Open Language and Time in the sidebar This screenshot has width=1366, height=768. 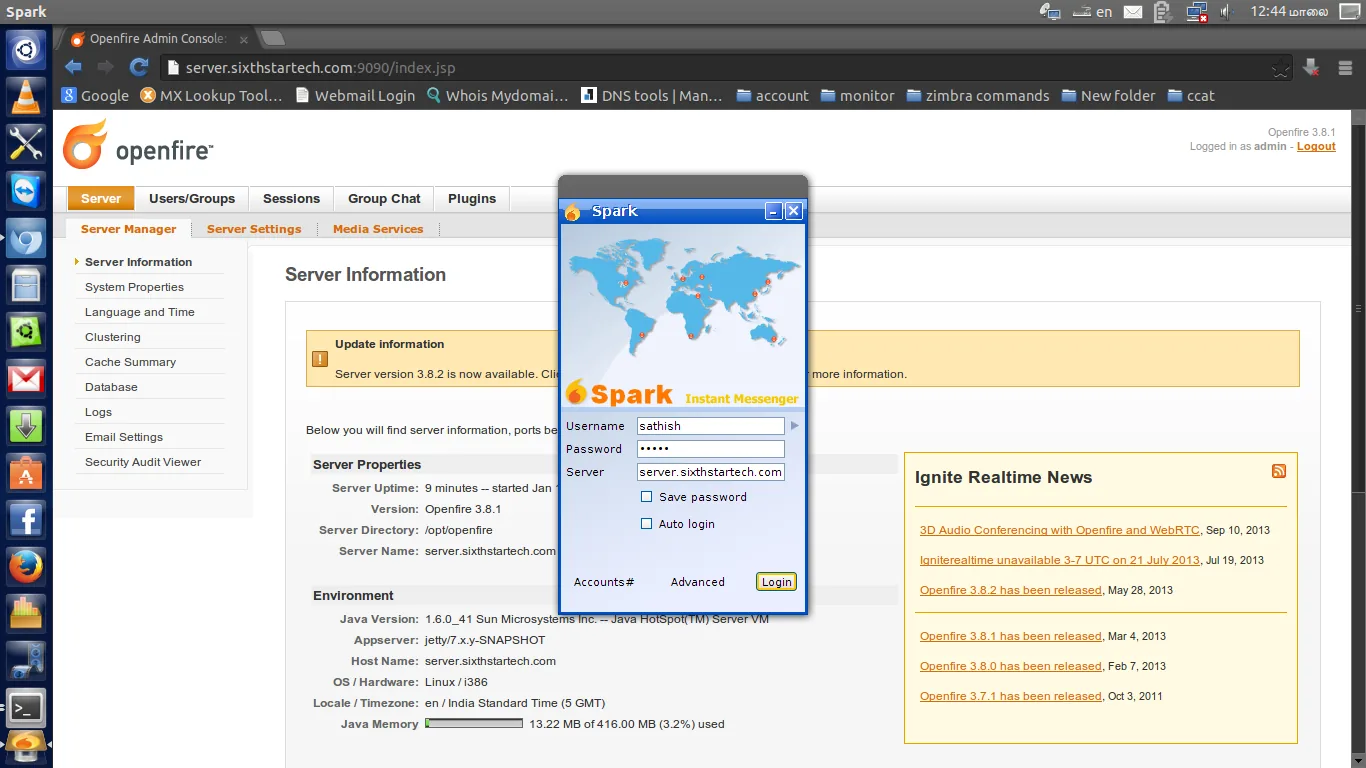tap(140, 312)
